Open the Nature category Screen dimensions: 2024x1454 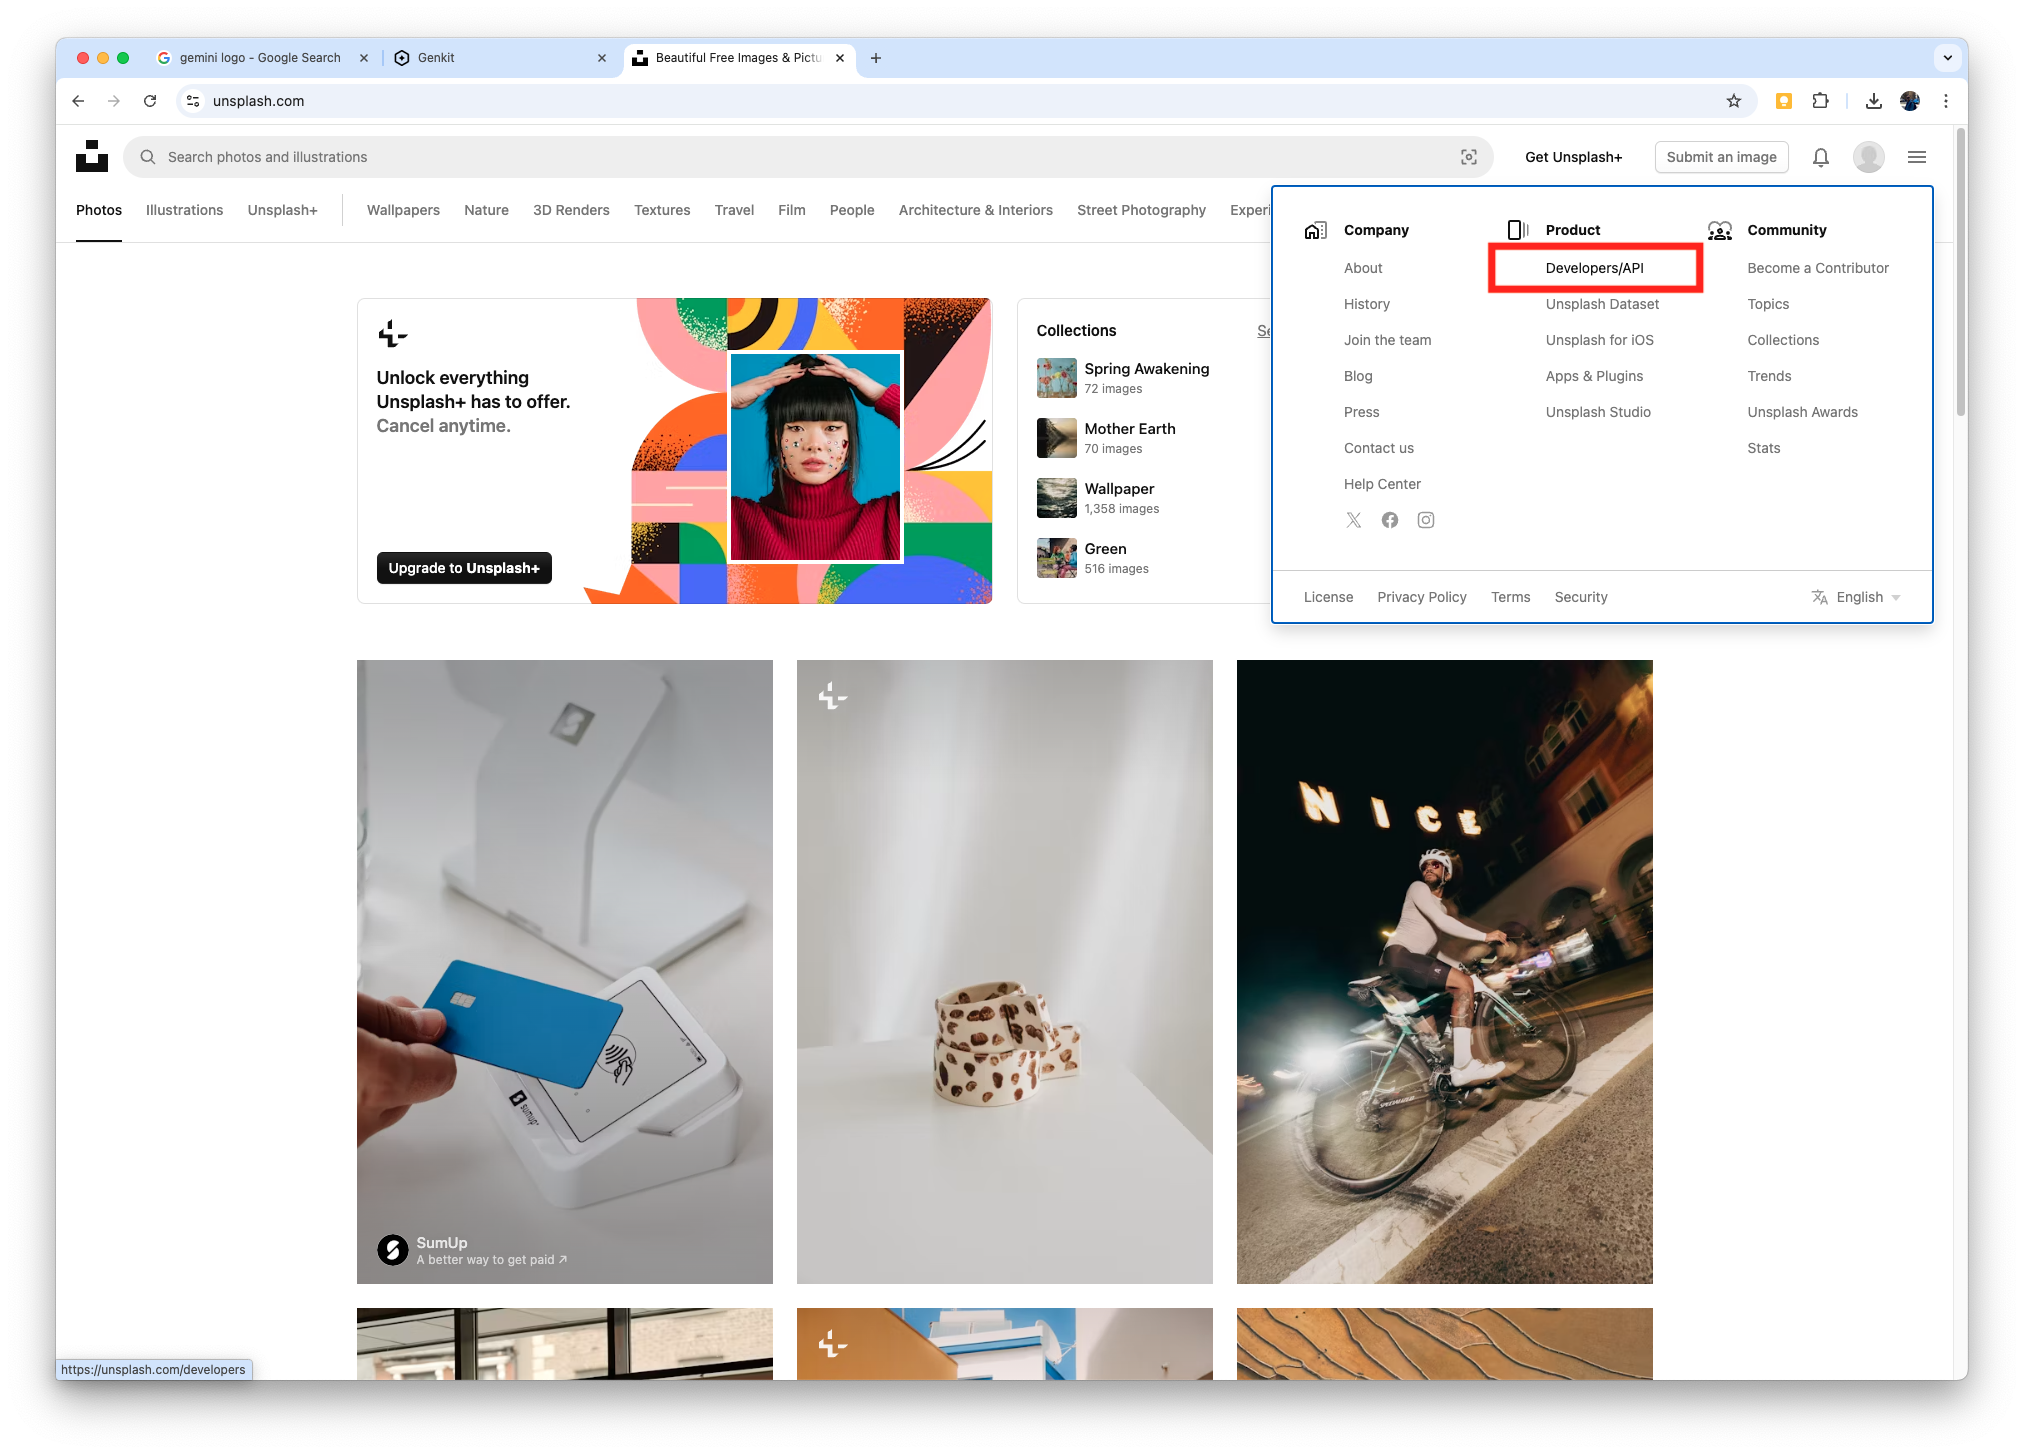pyautogui.click(x=486, y=210)
